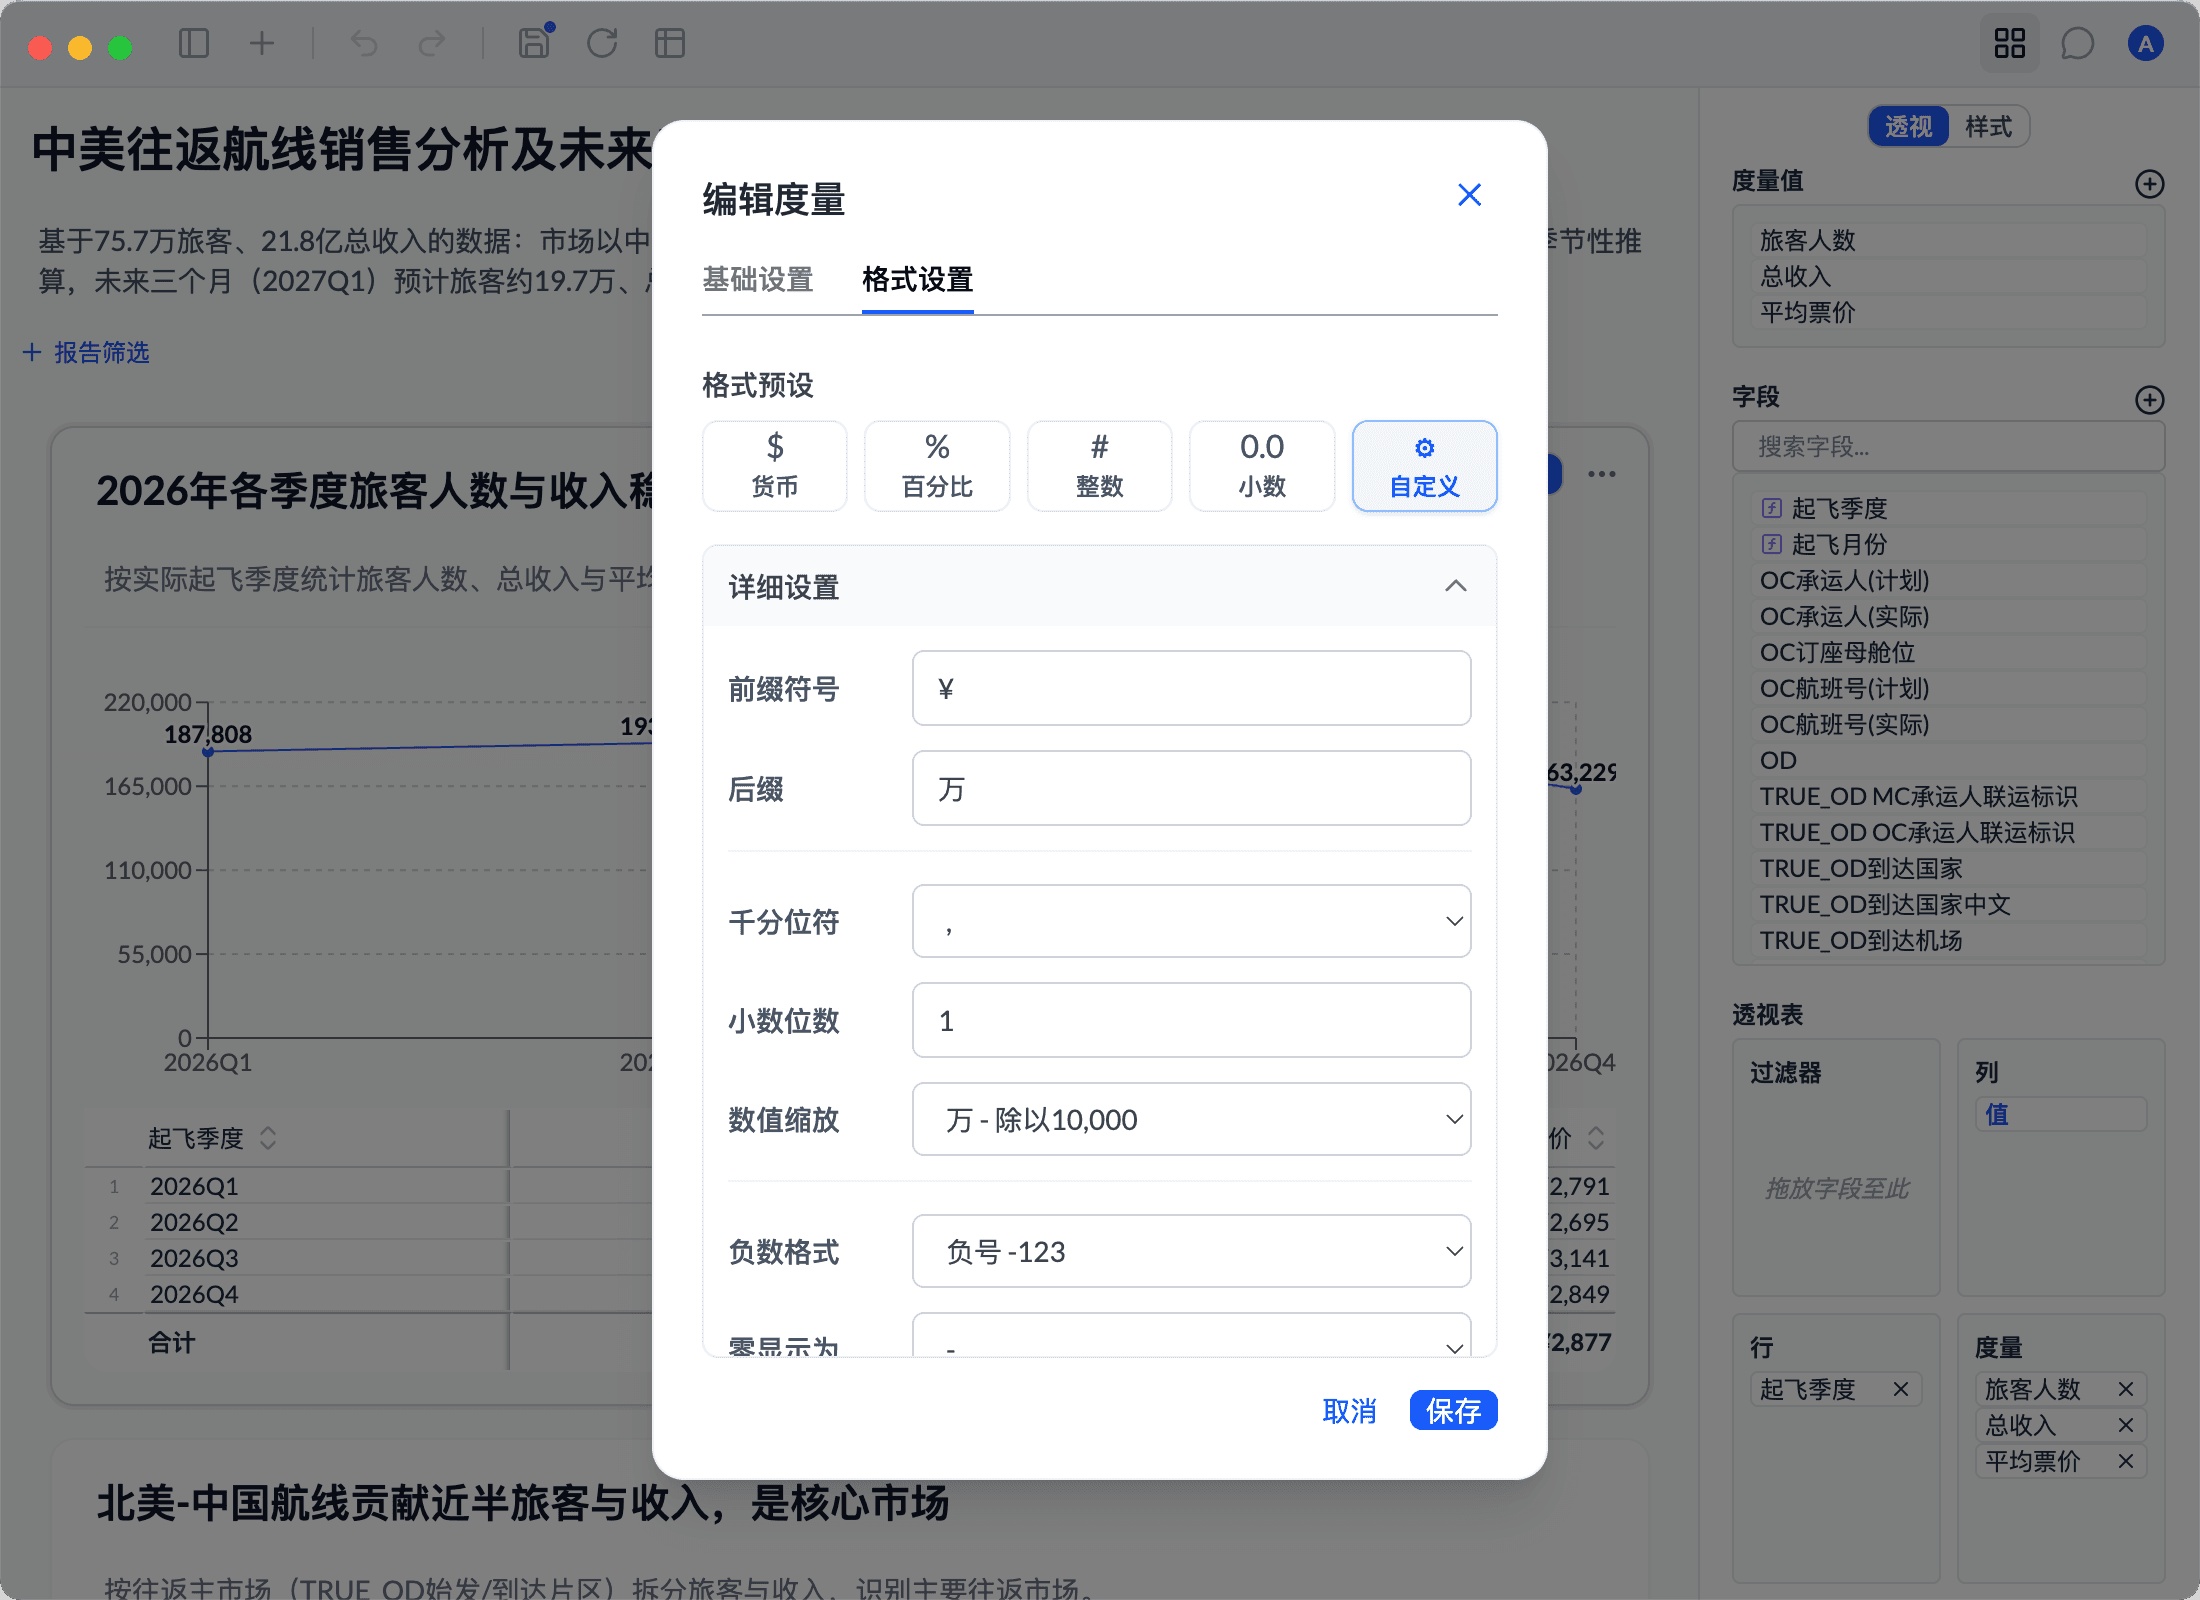Click the 前缀符号 input field
This screenshot has height=1600, width=2200.
coord(1191,688)
